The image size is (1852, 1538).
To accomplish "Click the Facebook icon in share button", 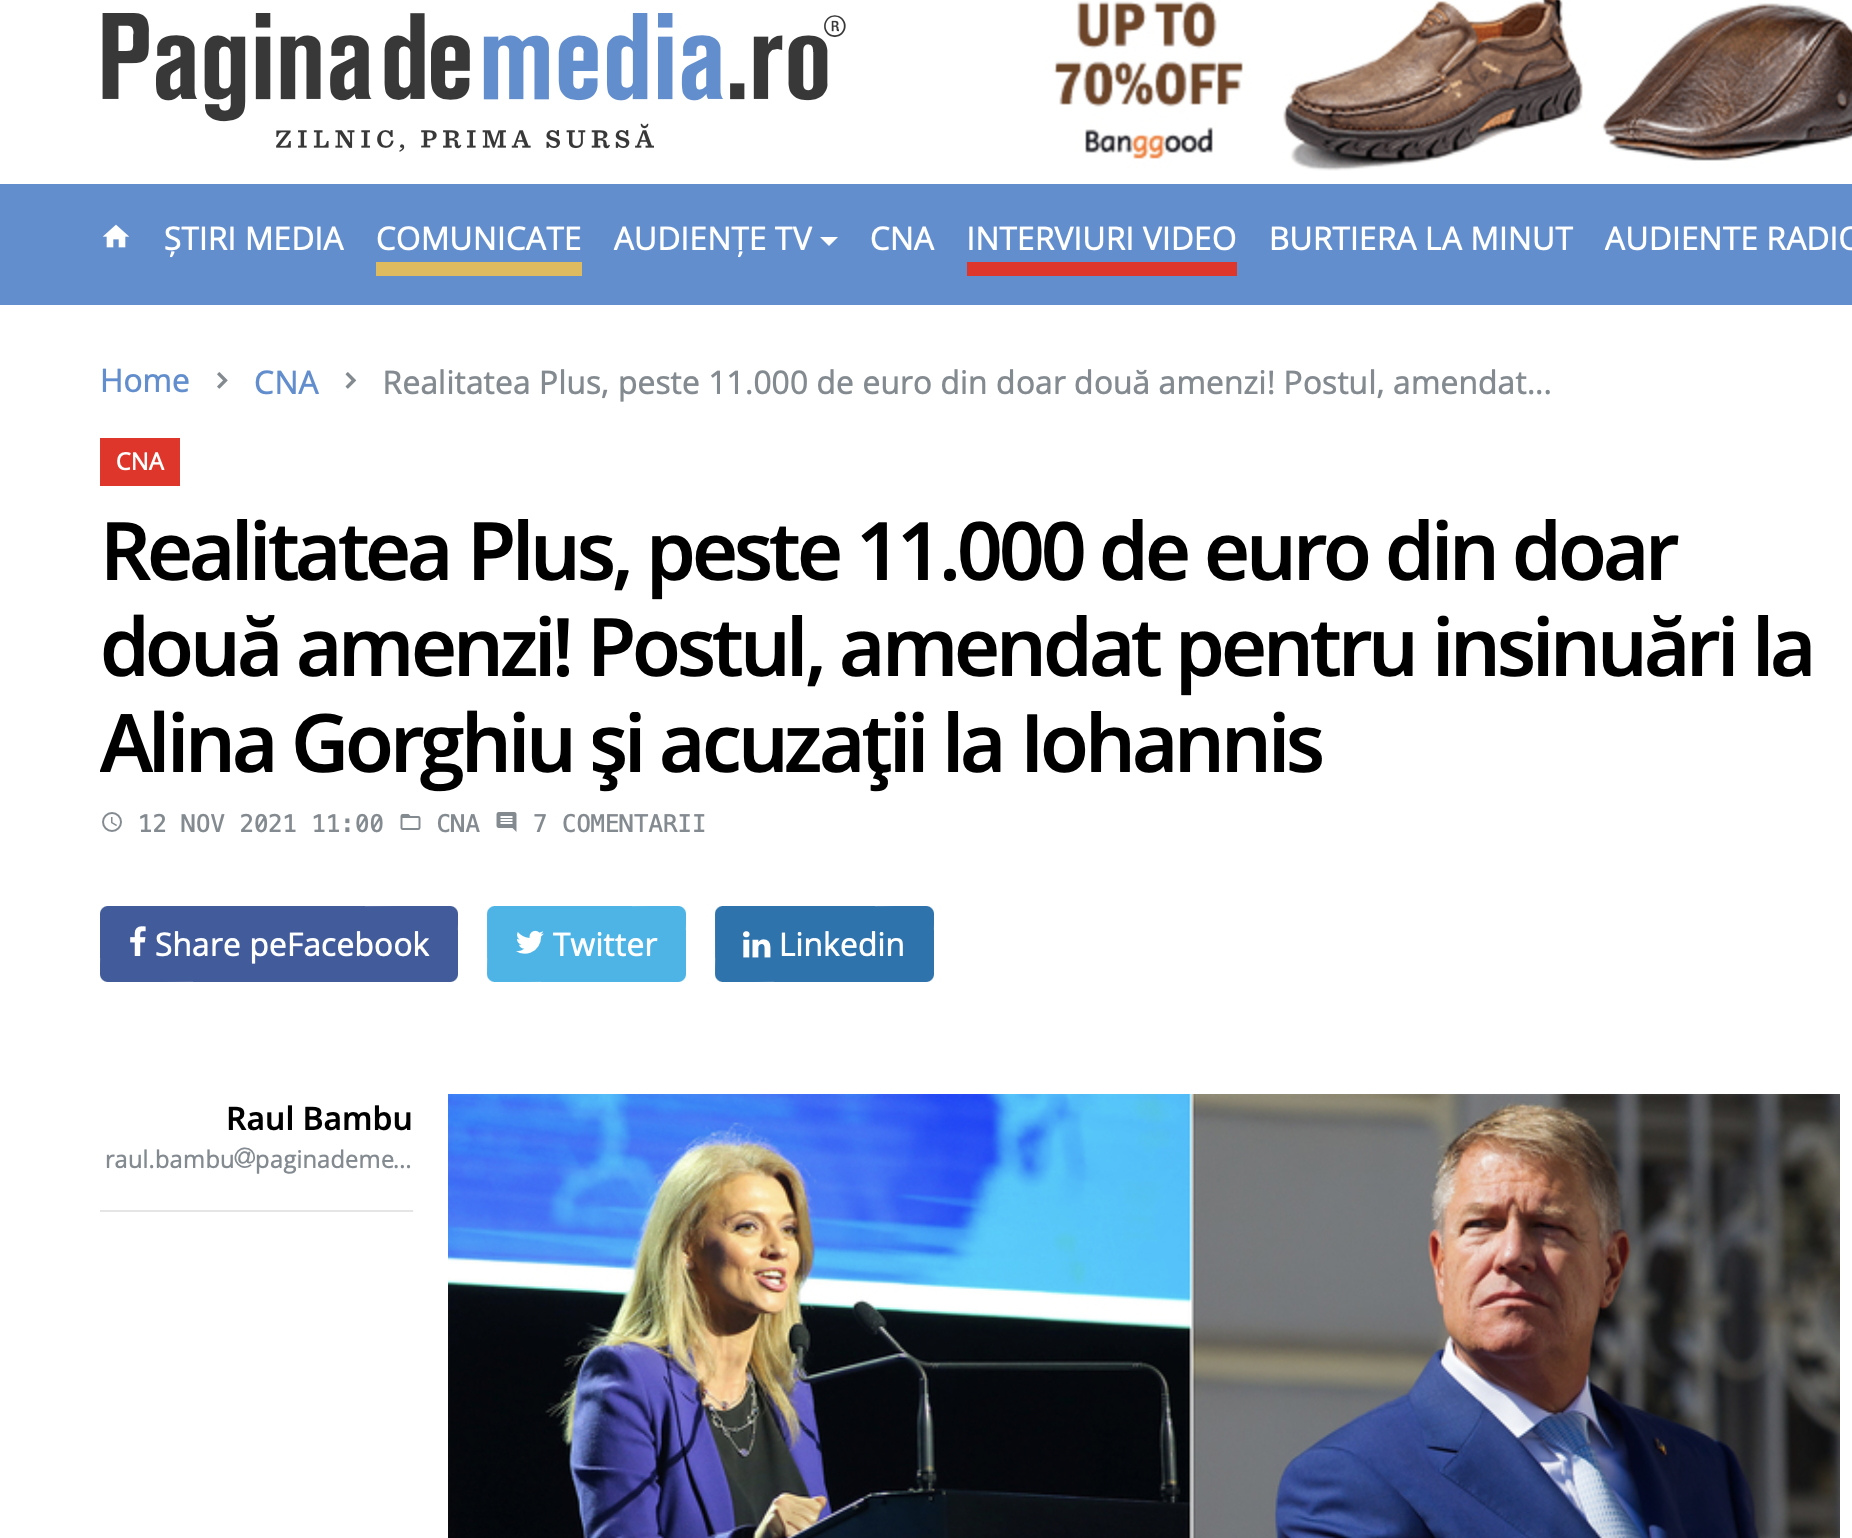I will [x=138, y=941].
